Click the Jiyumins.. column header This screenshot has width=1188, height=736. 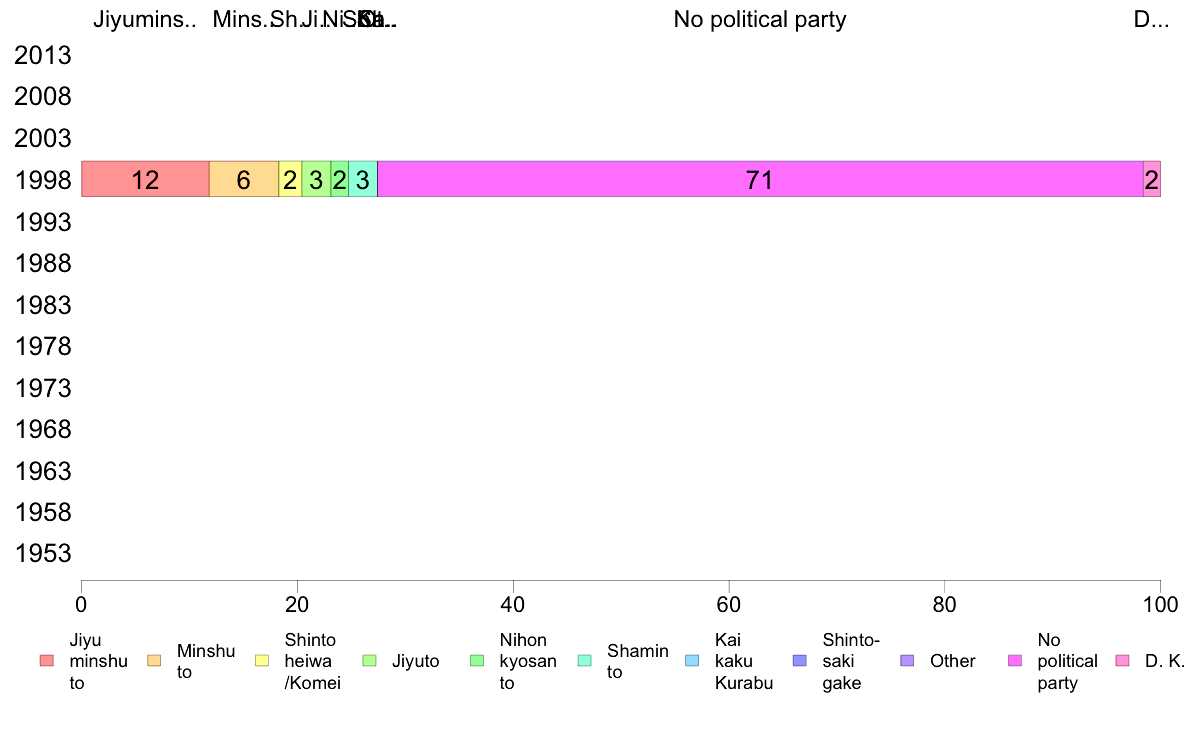click(x=145, y=20)
